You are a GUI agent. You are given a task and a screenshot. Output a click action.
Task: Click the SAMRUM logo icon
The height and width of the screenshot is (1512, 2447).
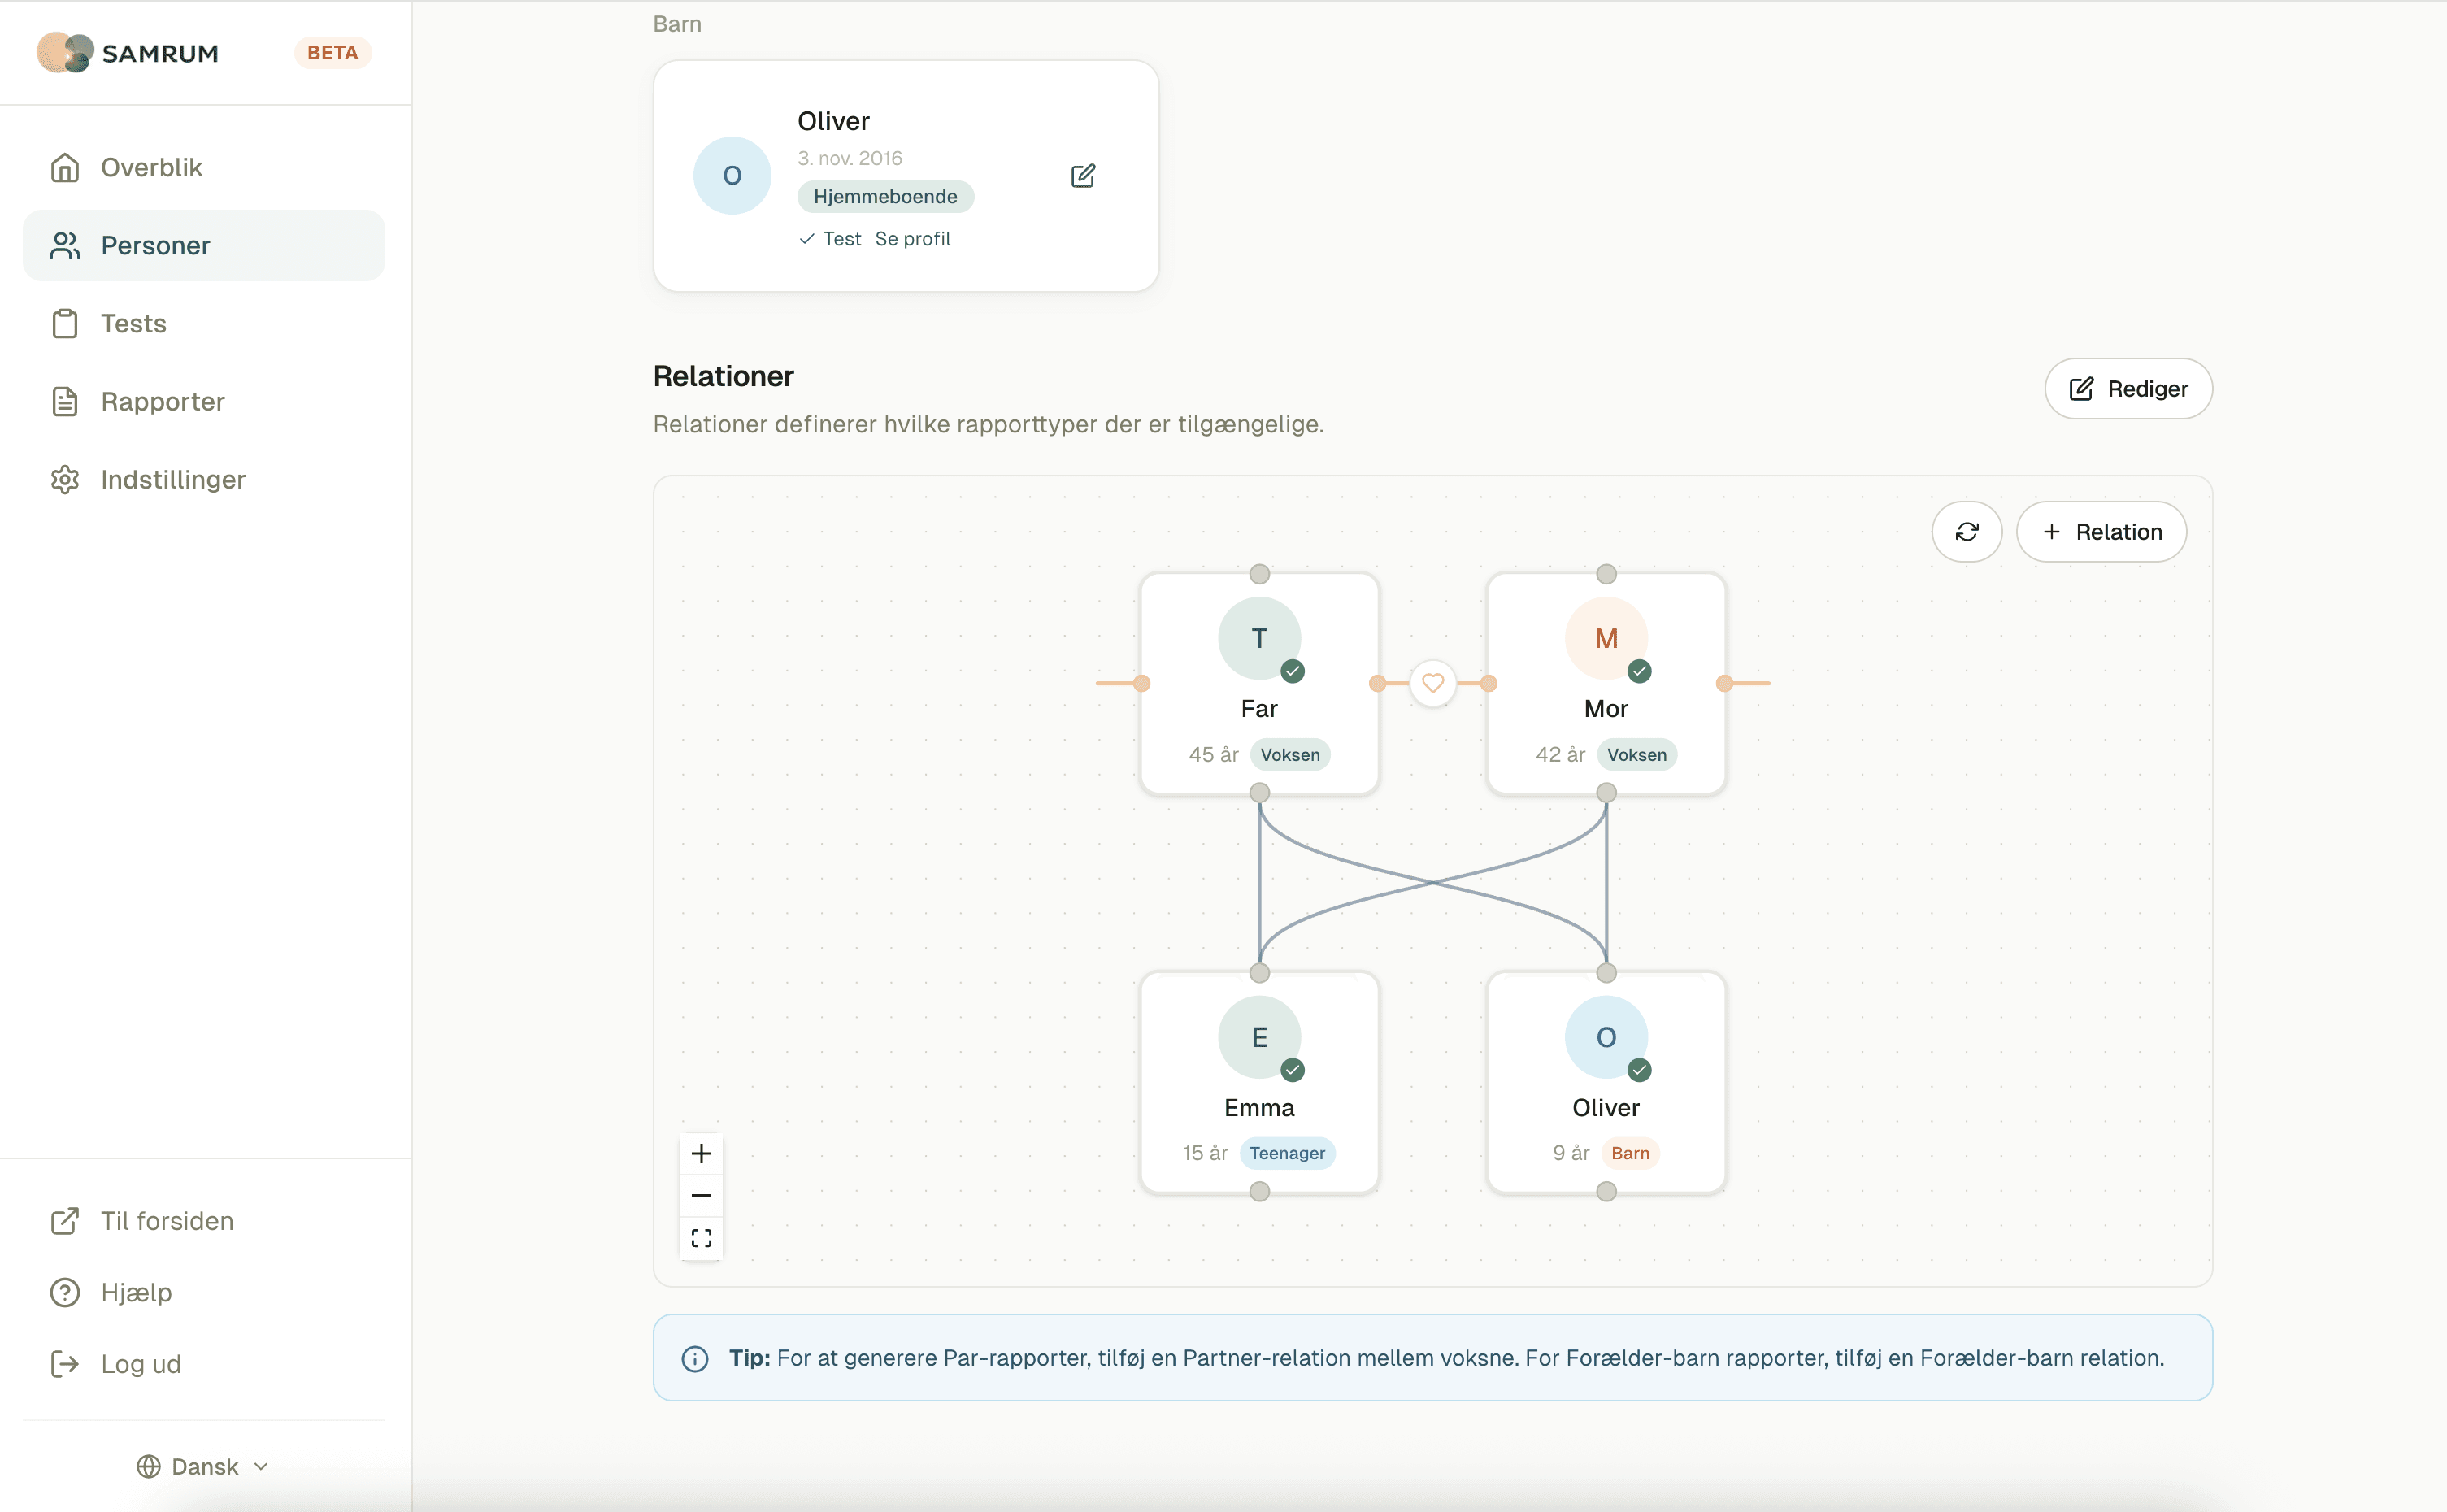coord(65,53)
